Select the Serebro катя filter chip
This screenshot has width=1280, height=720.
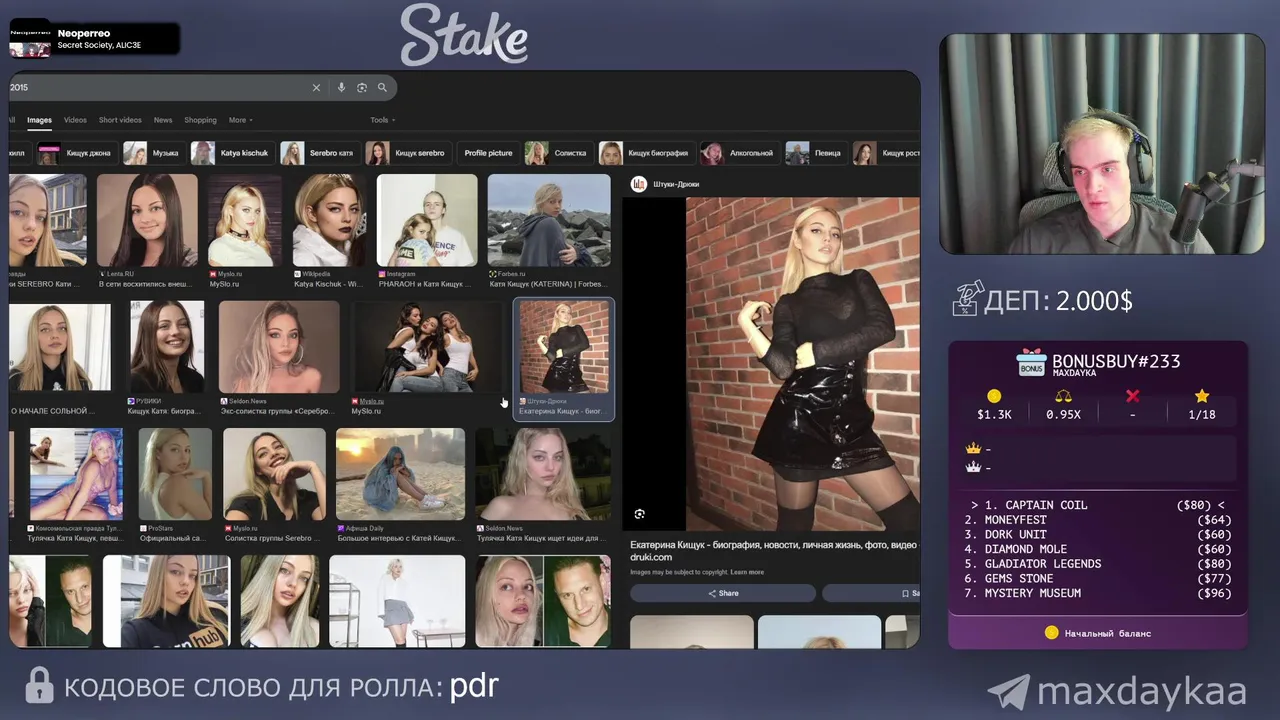coord(319,153)
